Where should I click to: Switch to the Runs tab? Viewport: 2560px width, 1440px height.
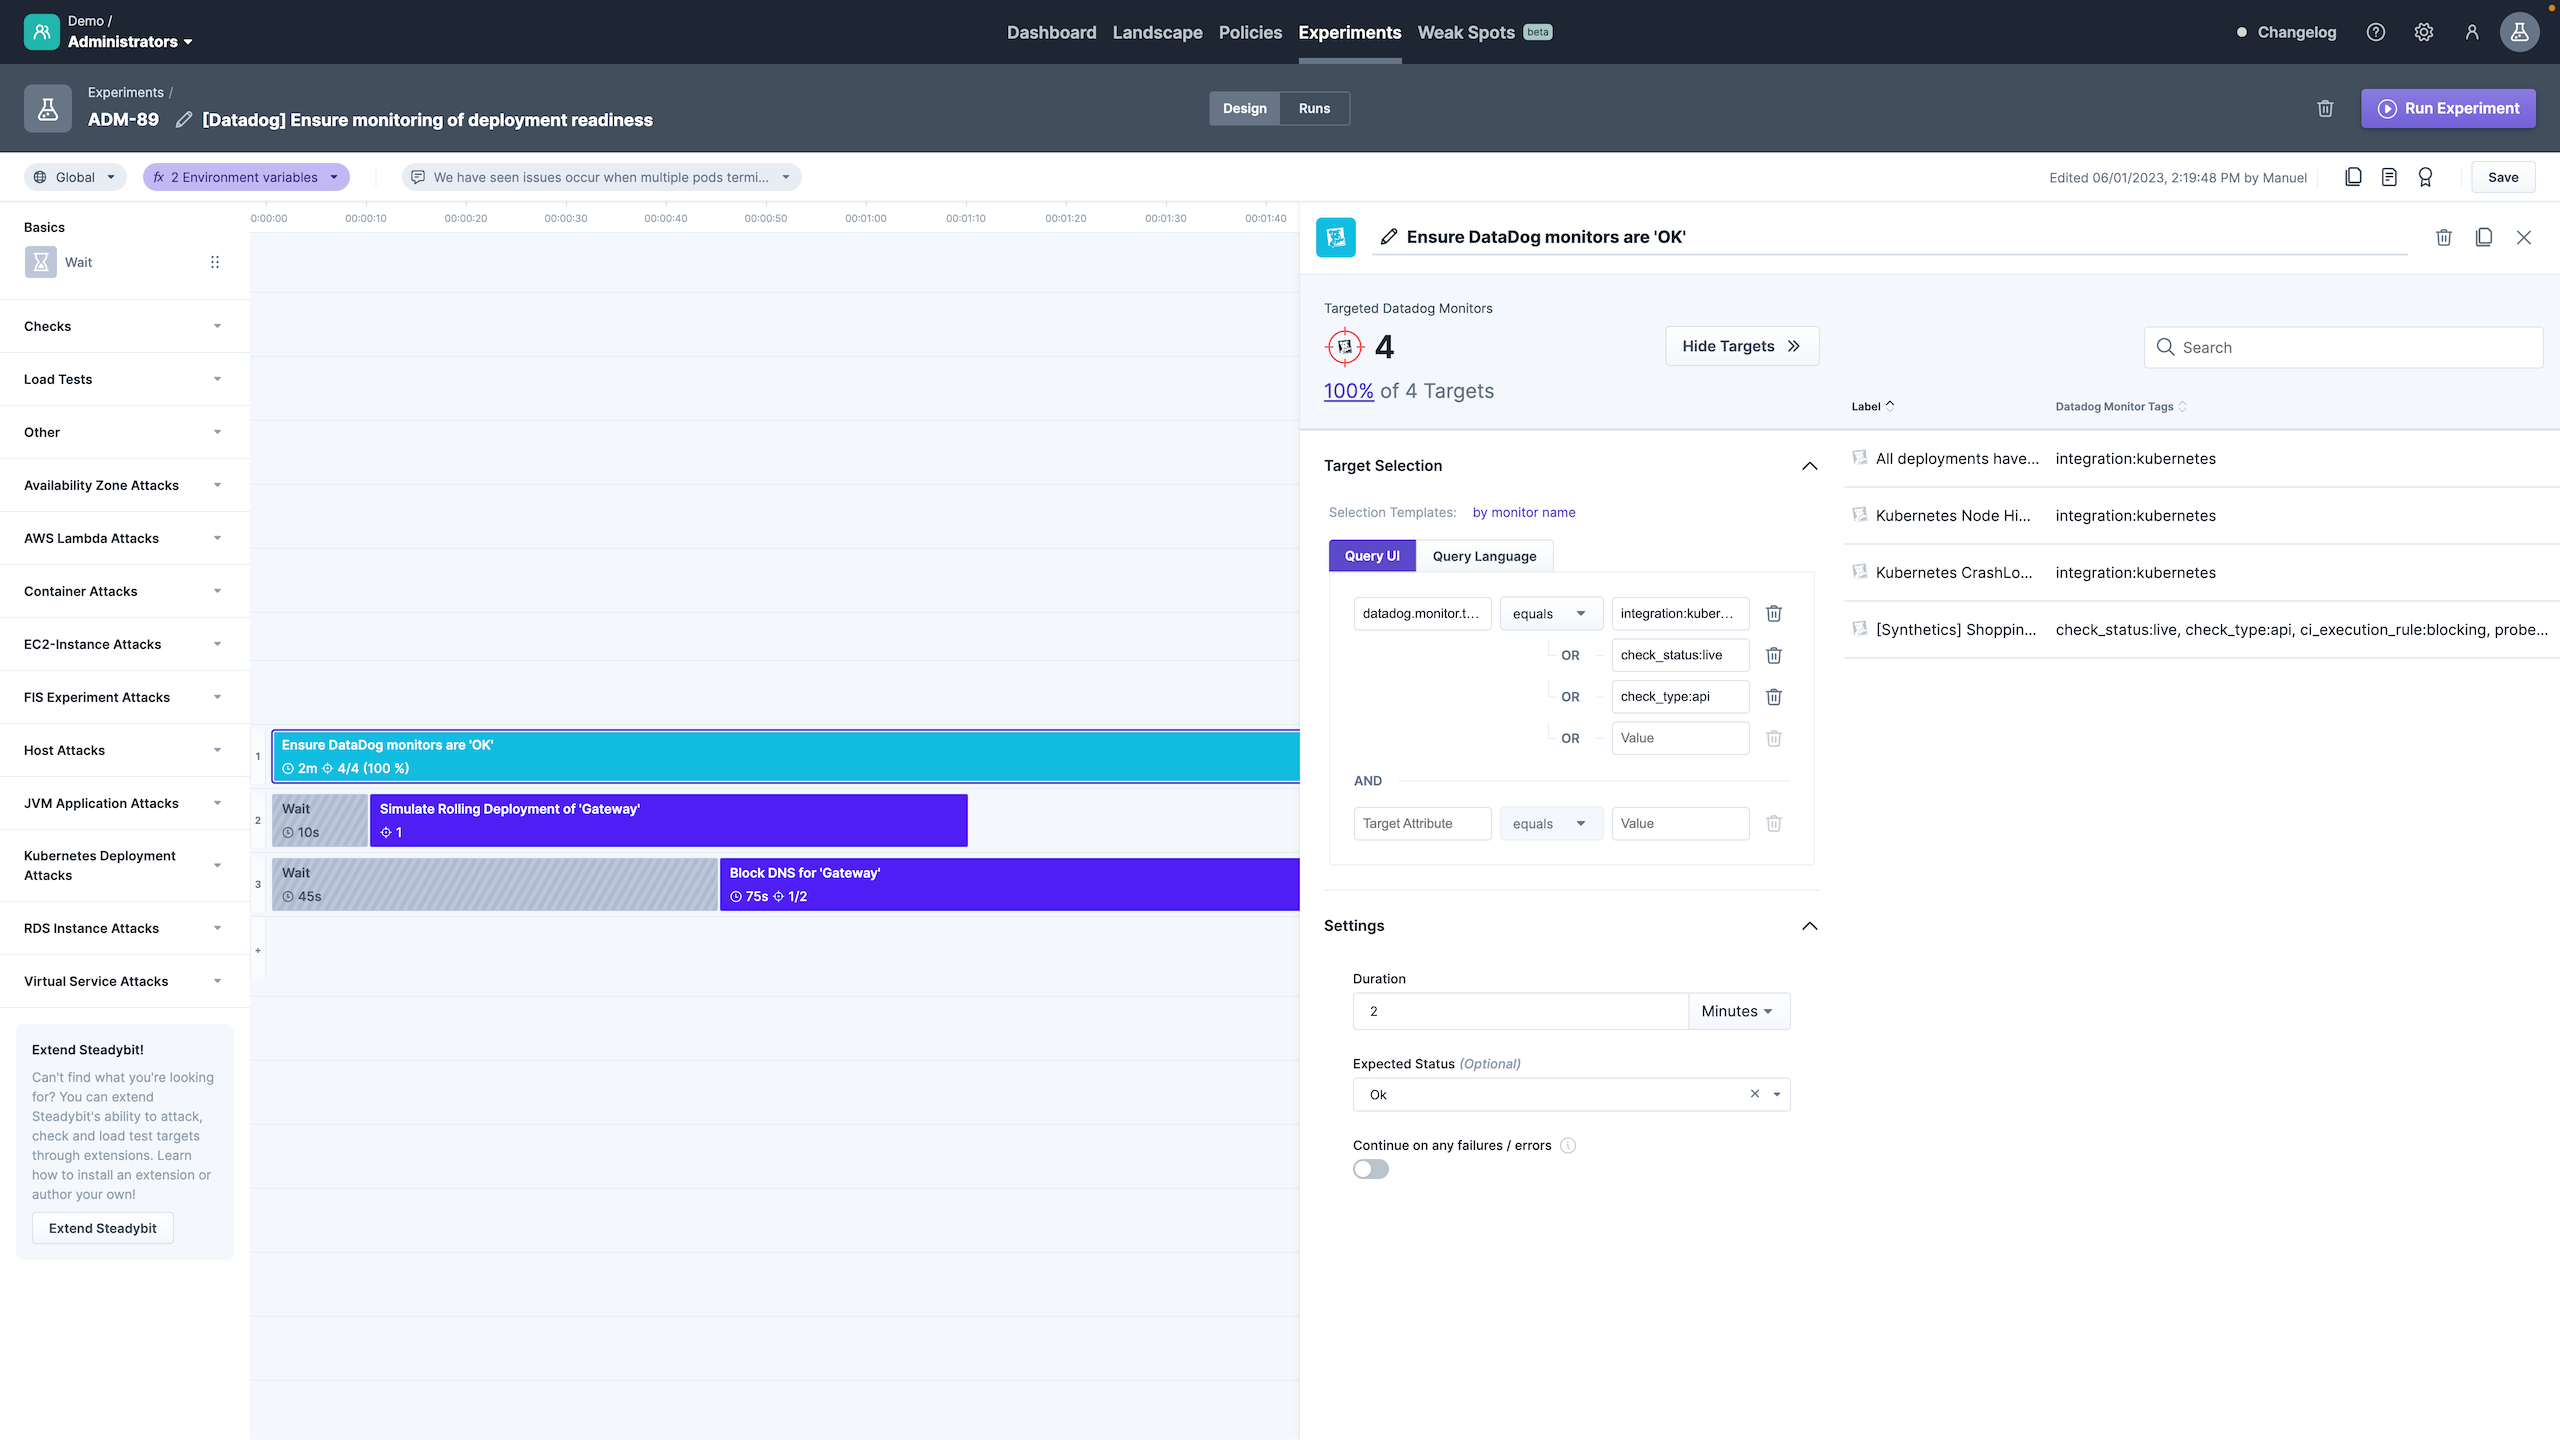point(1314,108)
